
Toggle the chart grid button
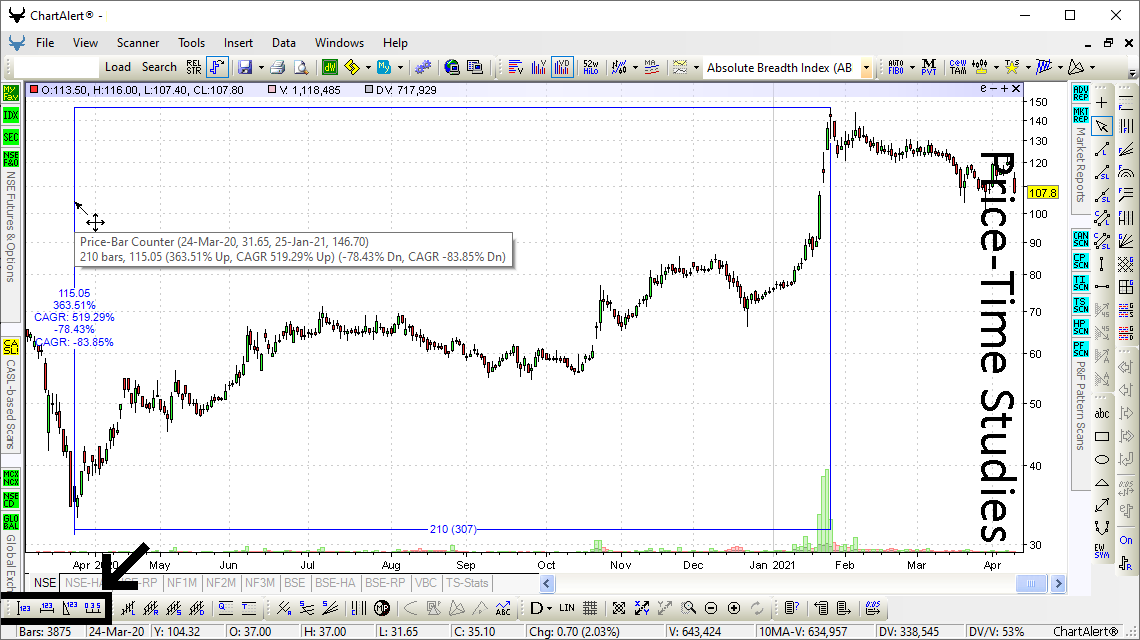coord(590,608)
